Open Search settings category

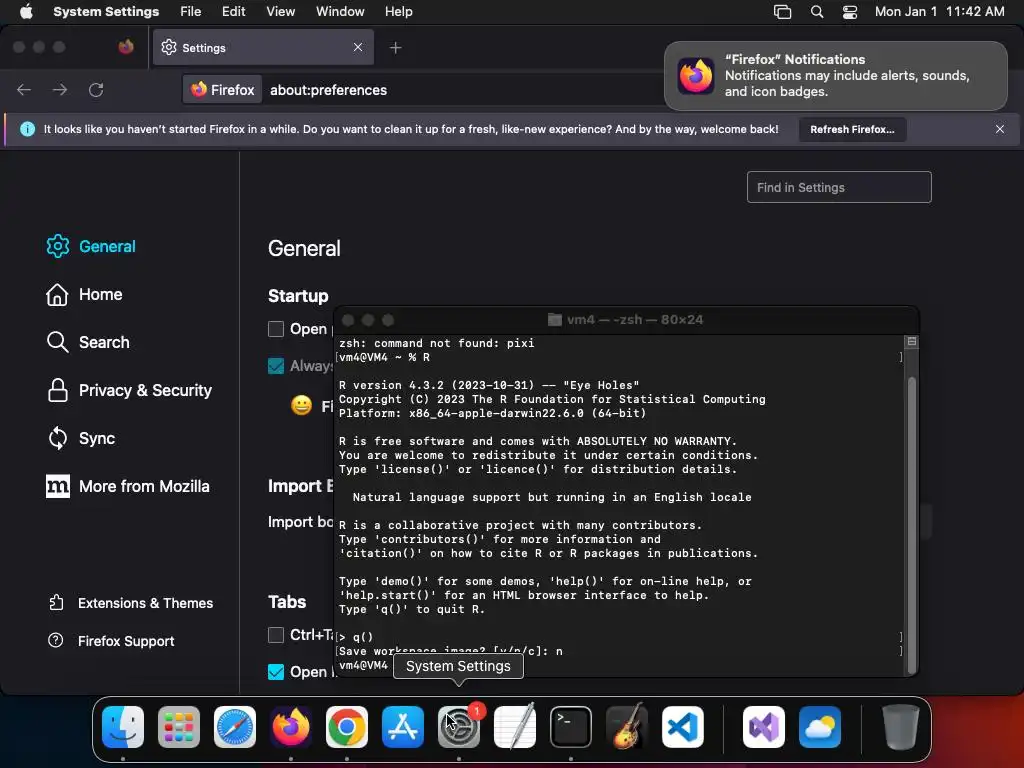(88, 342)
